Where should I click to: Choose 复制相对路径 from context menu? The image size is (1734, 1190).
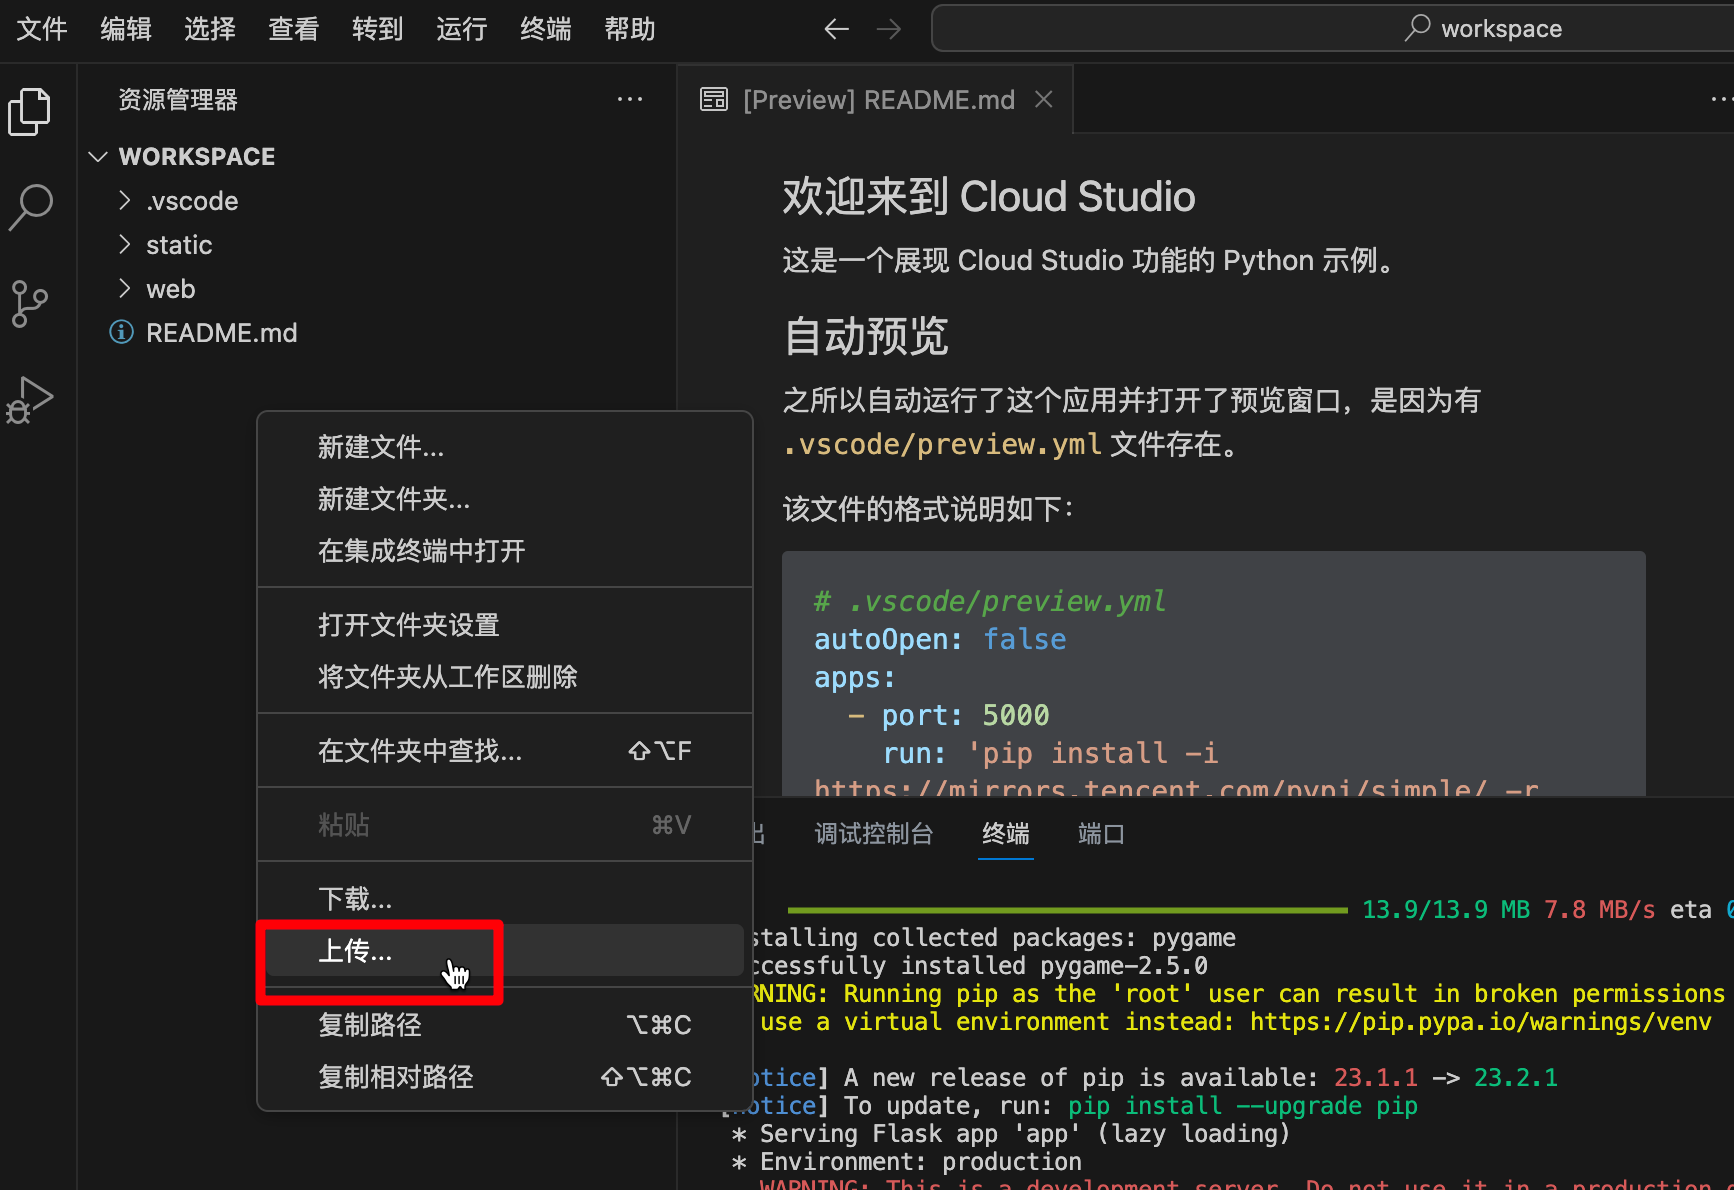(505, 1077)
